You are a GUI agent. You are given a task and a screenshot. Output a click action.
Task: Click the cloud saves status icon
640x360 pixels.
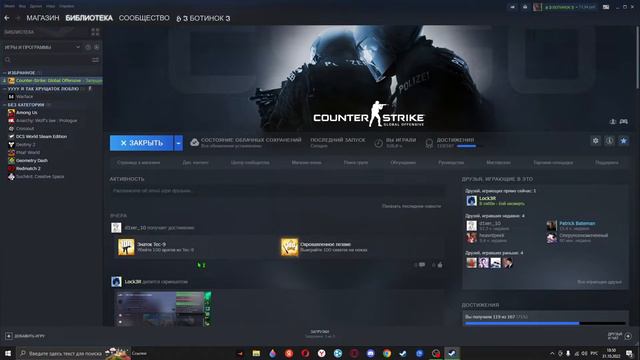(x=195, y=142)
